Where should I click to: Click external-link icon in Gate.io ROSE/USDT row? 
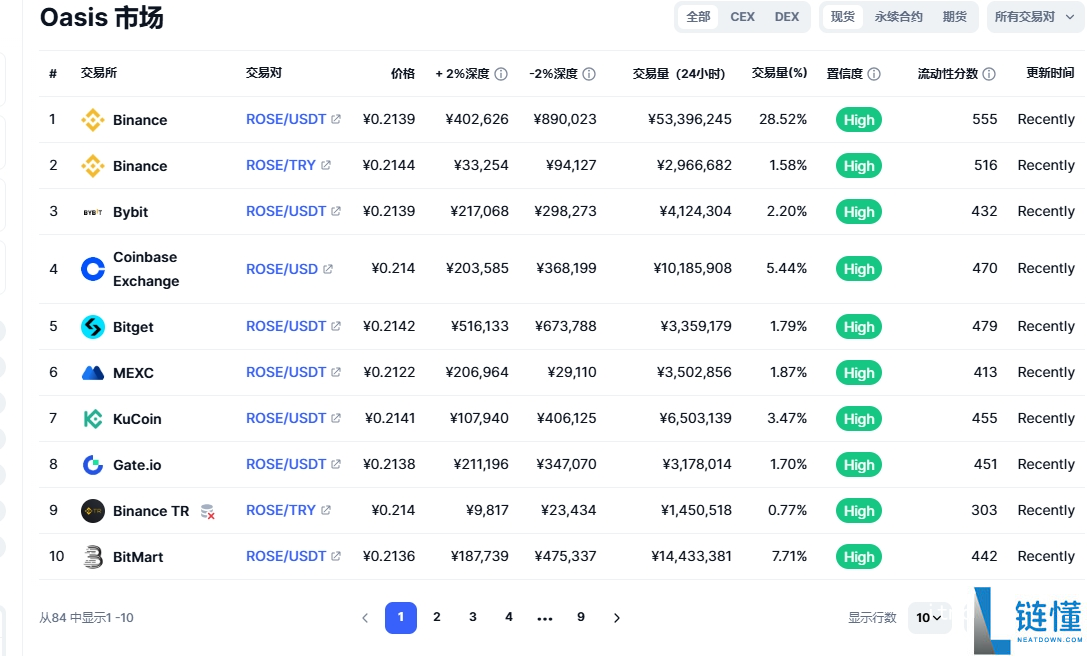pyautogui.click(x=336, y=464)
